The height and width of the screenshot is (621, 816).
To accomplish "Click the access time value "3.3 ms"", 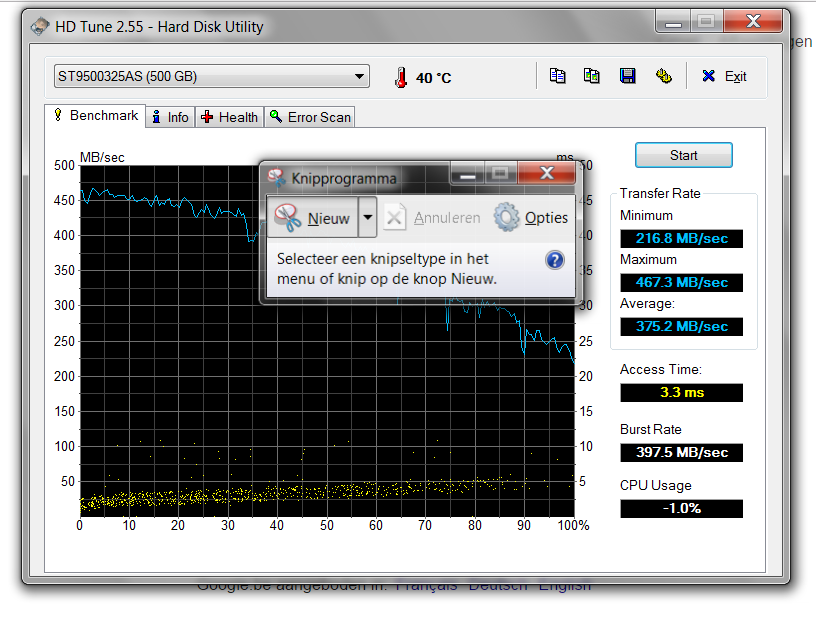I will coord(681,392).
